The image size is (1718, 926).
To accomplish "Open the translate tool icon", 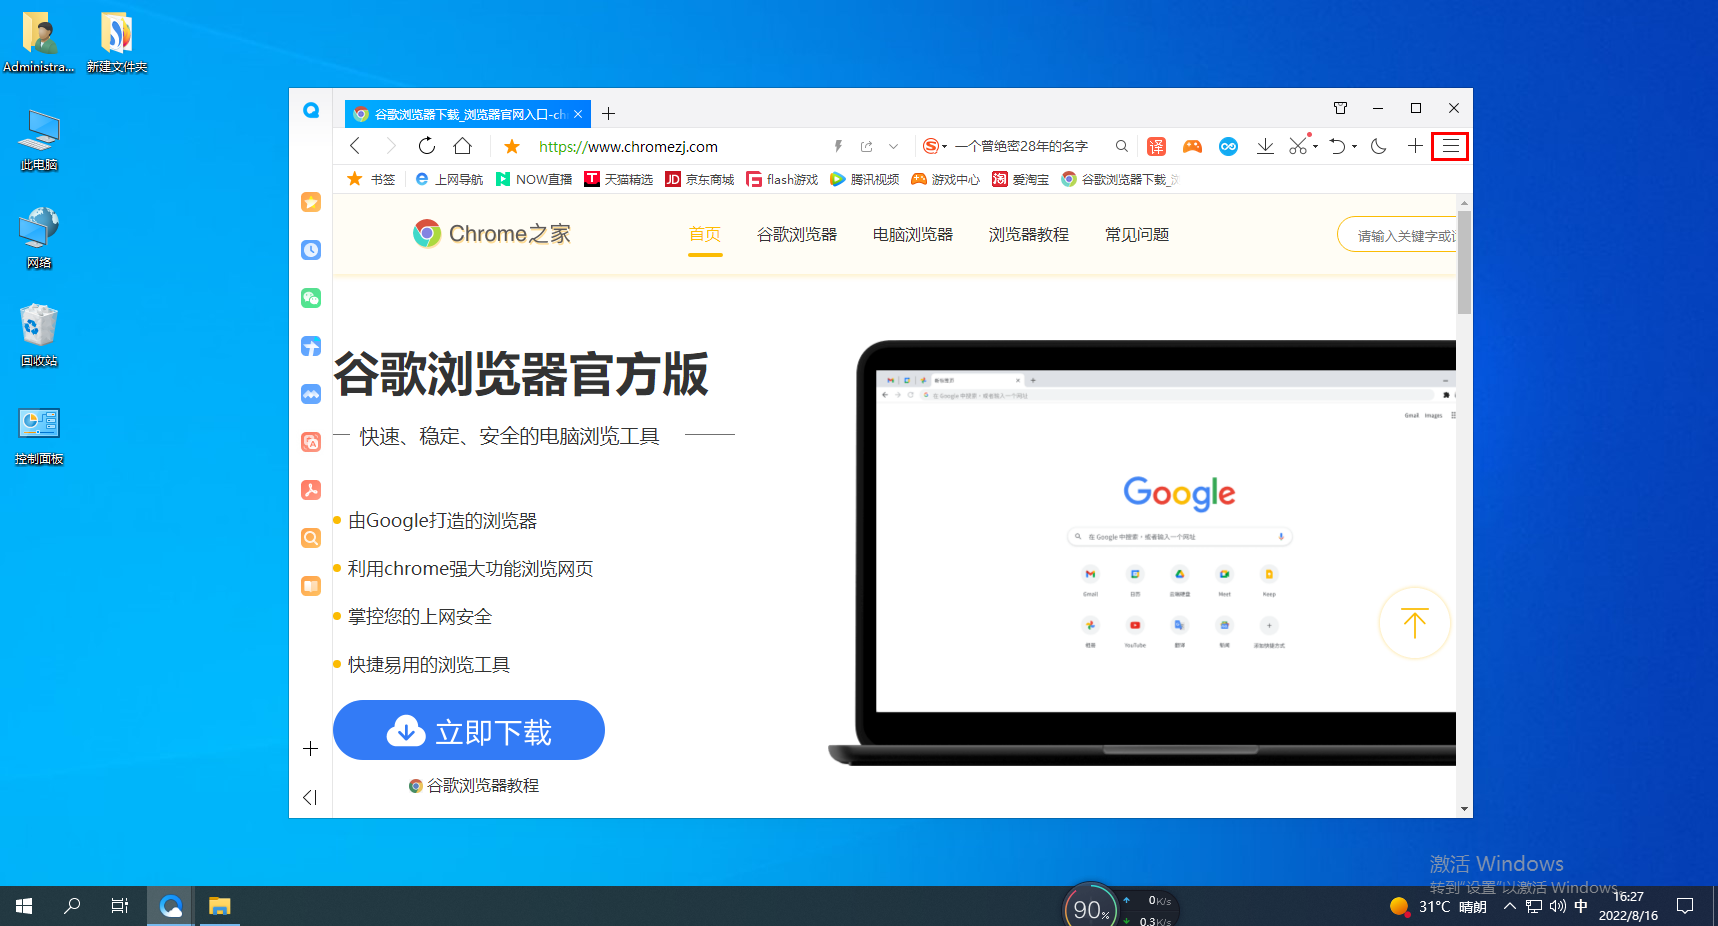I will 1156,147.
